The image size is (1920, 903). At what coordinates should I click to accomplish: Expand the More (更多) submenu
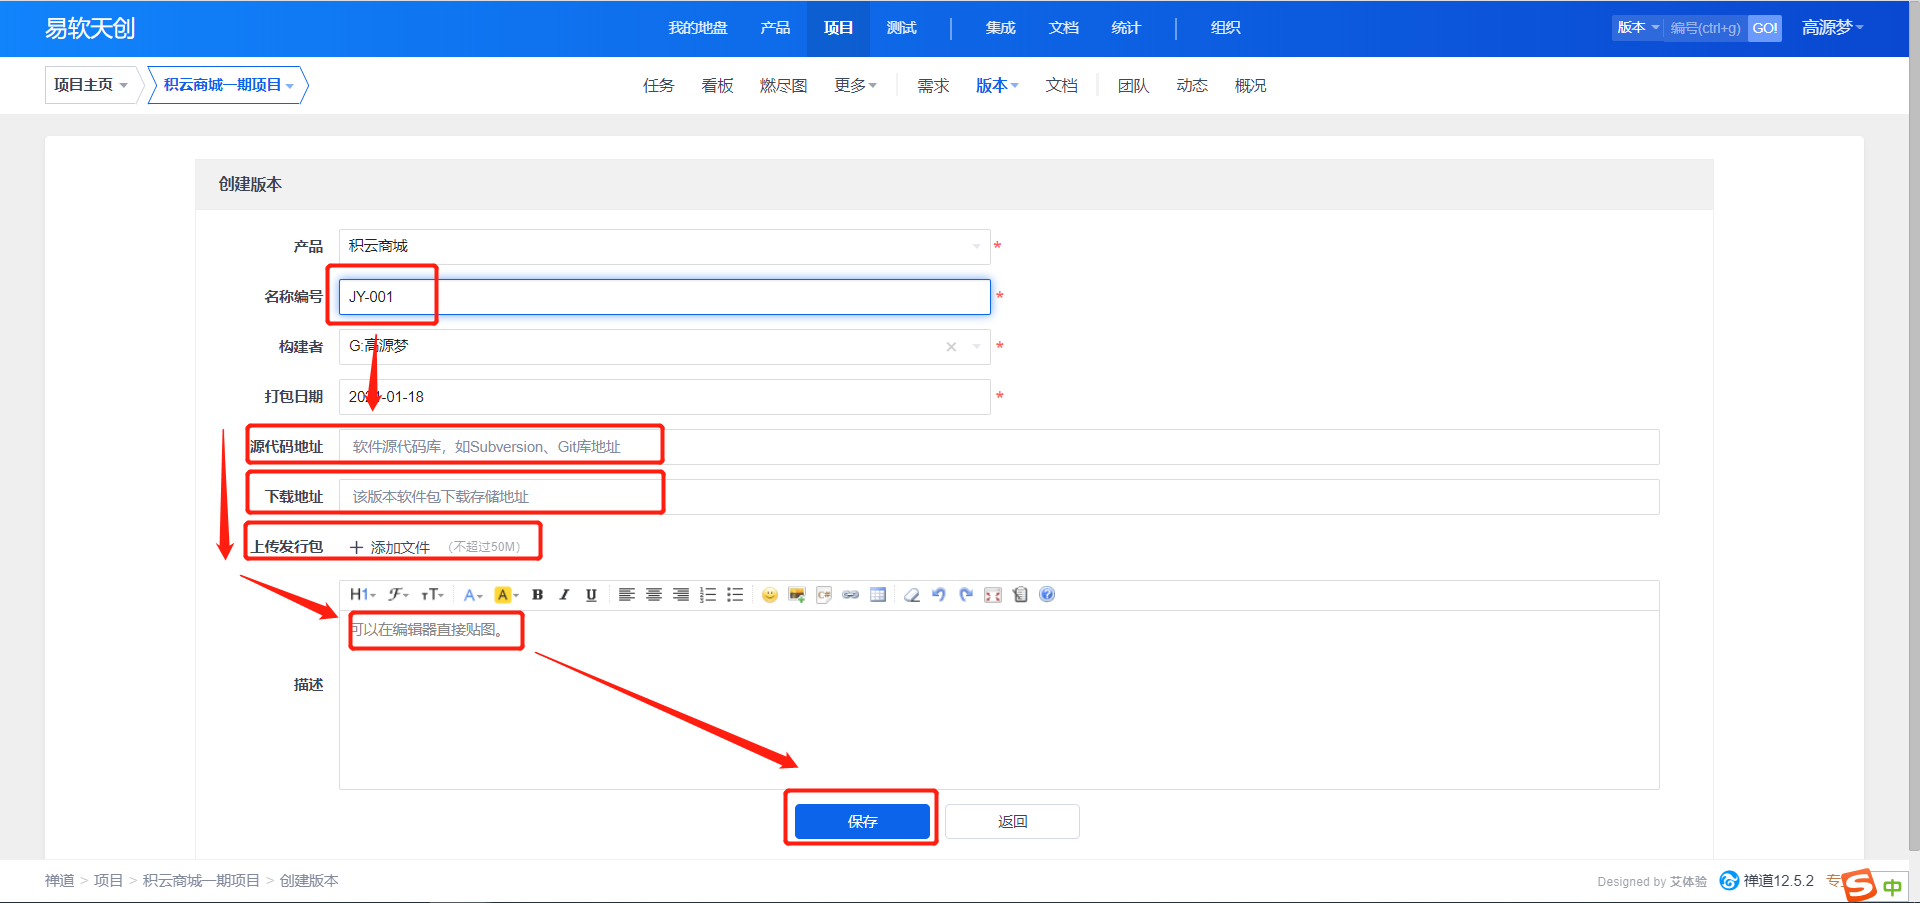855,86
